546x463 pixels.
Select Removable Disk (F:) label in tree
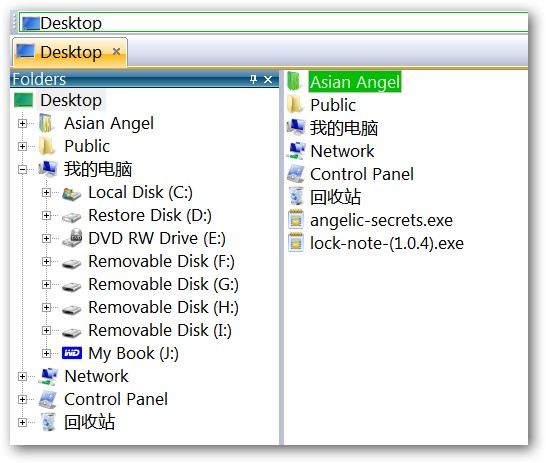[x=161, y=261]
